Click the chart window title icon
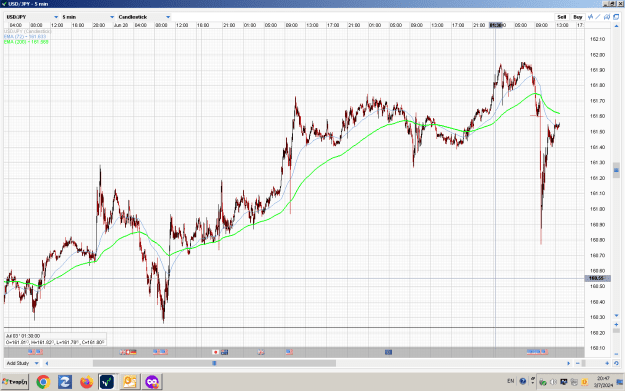Screen dimensions: 625x391 pyautogui.click(x=4, y=4)
